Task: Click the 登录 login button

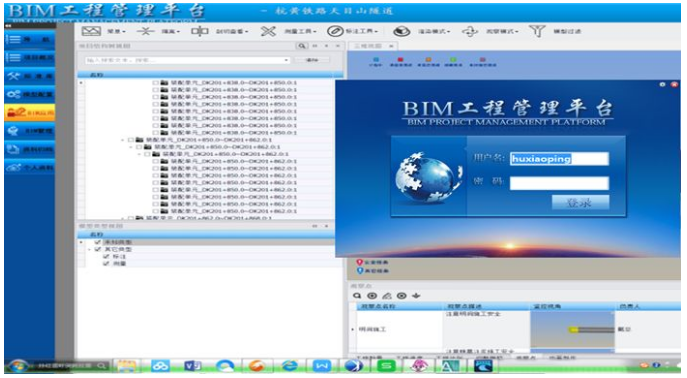Action: [x=580, y=203]
